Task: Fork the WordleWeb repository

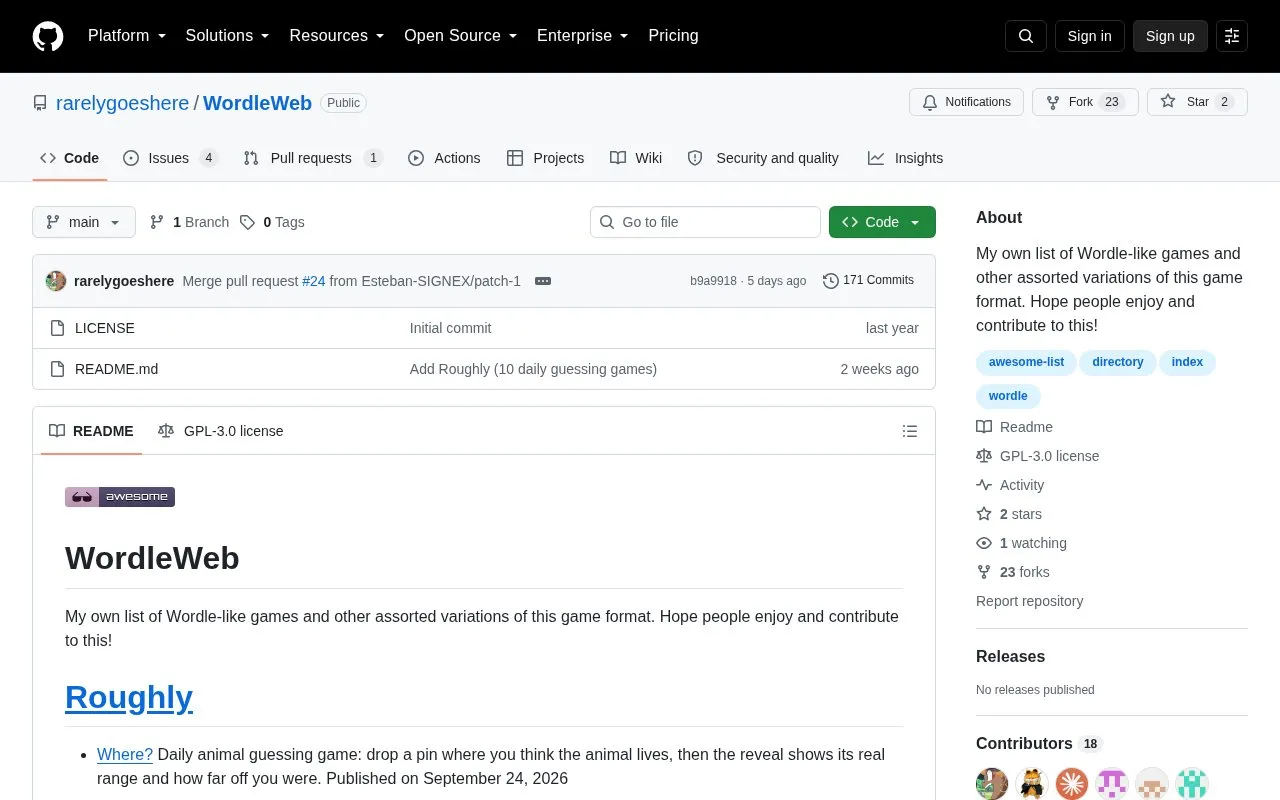Action: point(1085,102)
